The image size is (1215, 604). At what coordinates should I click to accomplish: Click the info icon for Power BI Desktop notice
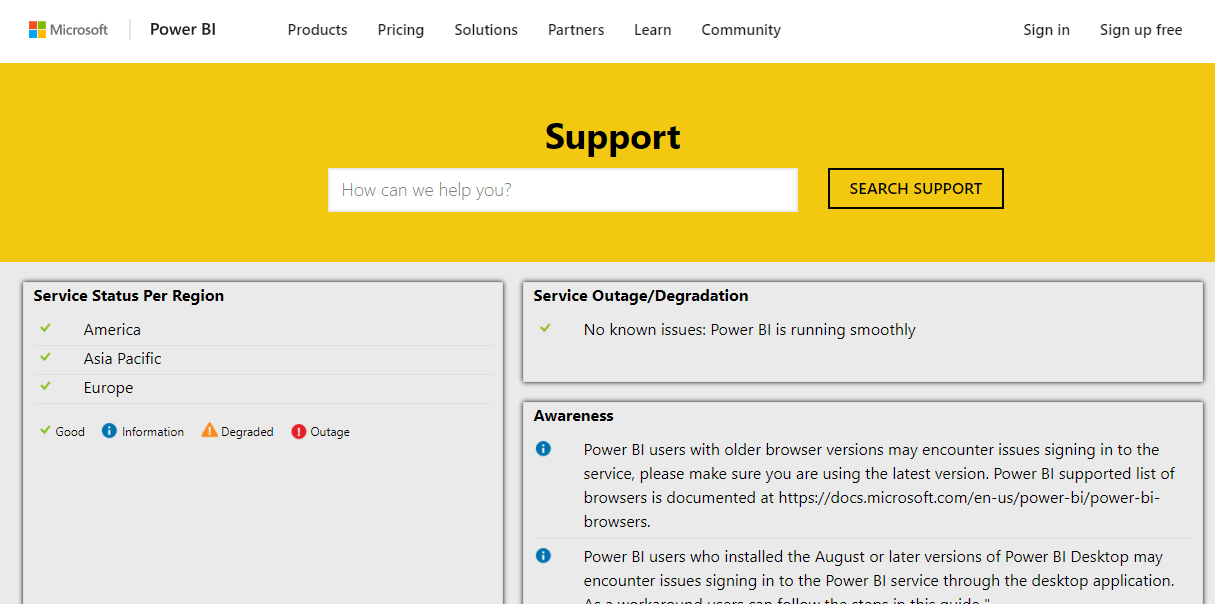tap(543, 556)
